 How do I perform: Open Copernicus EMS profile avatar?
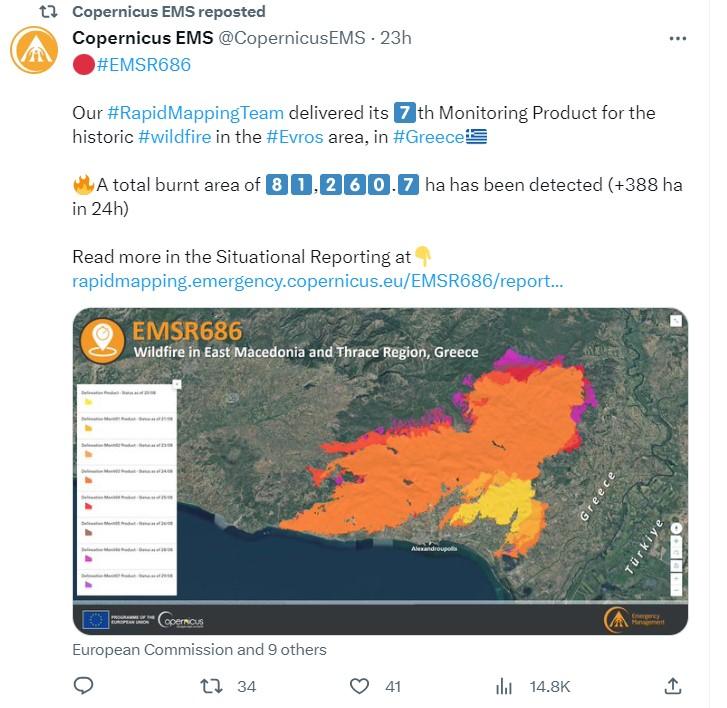[34, 50]
